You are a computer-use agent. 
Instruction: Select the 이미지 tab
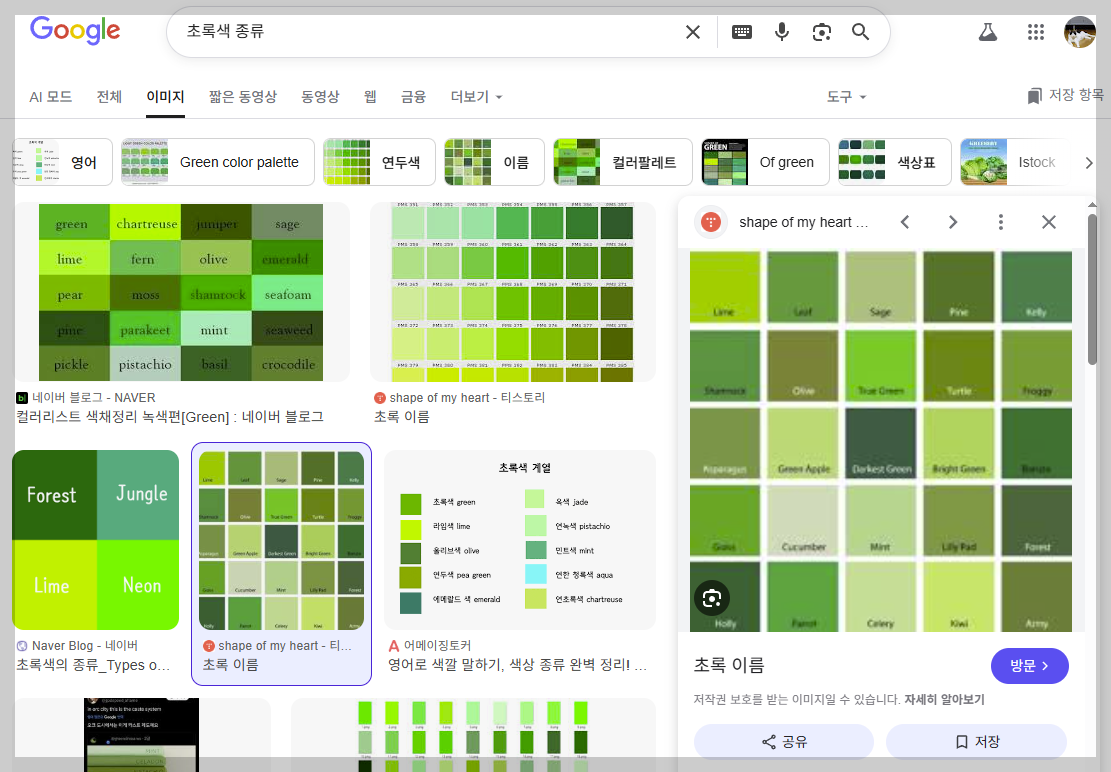165,96
